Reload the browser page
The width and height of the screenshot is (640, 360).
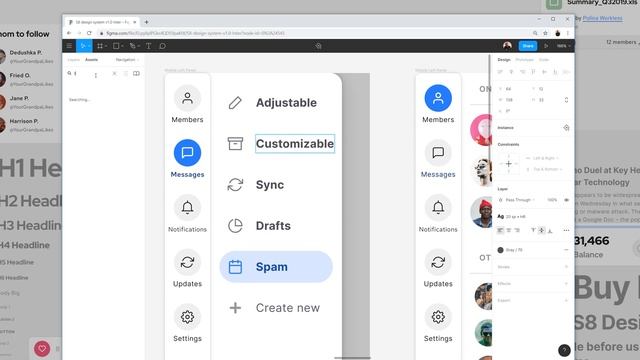[x=89, y=33]
